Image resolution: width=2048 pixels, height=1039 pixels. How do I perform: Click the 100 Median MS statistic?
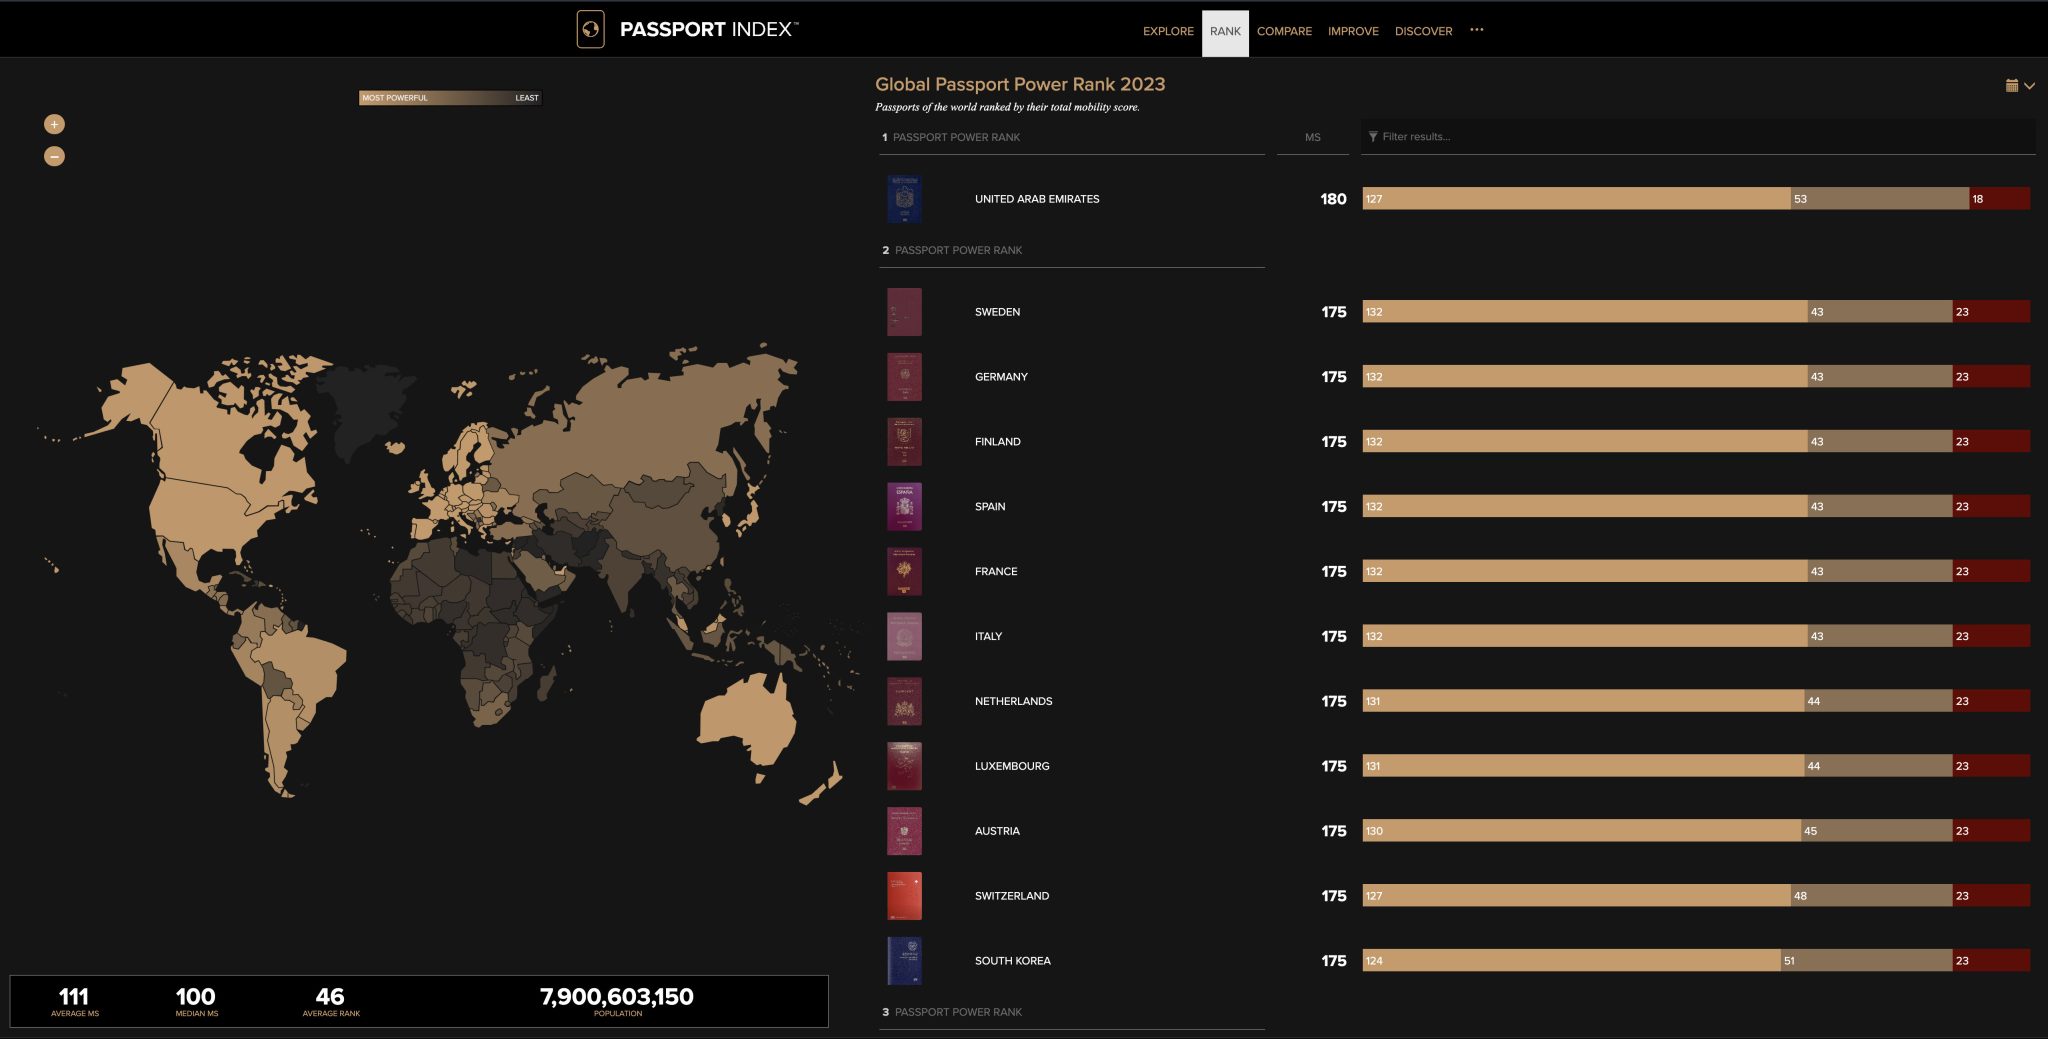point(196,1001)
